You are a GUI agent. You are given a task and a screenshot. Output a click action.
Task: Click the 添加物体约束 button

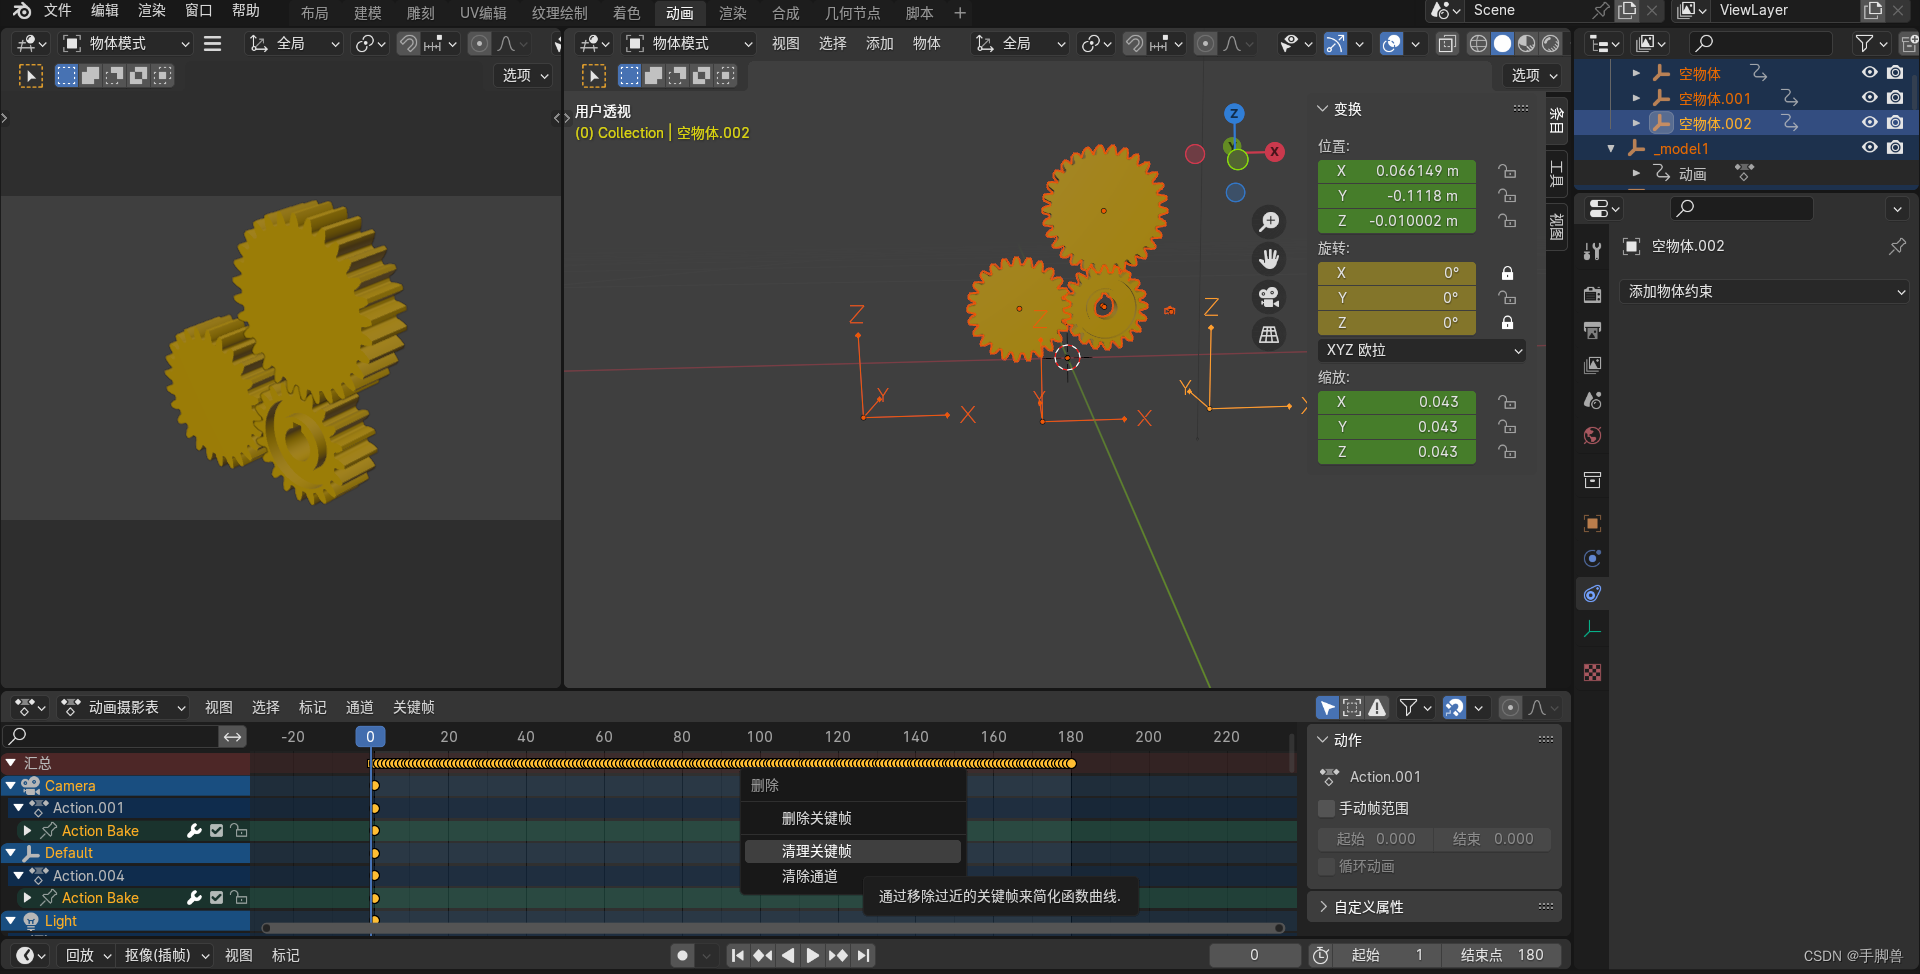tap(1763, 291)
